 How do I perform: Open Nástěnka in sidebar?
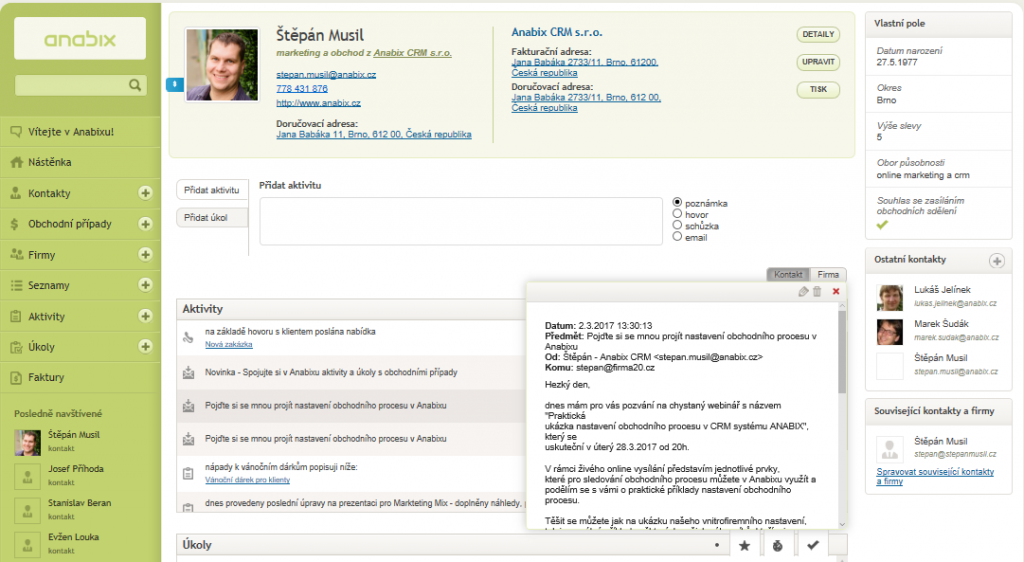80,162
